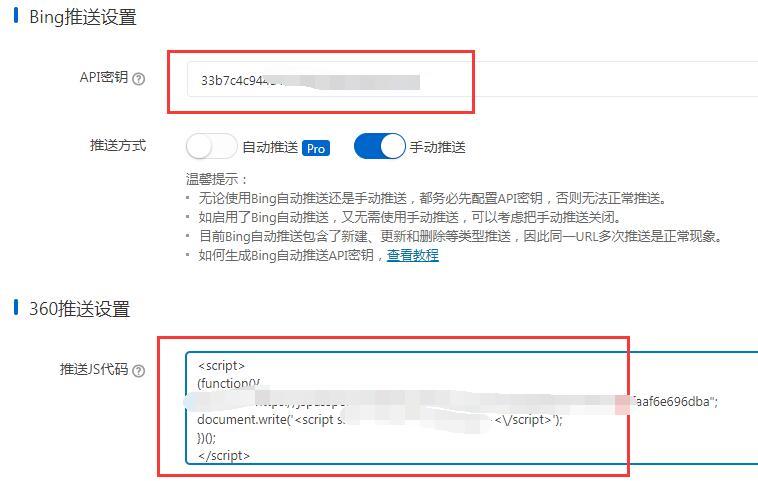The image size is (758, 481).
Task: Place cursor on the closing </script> line
Action: tap(224, 455)
